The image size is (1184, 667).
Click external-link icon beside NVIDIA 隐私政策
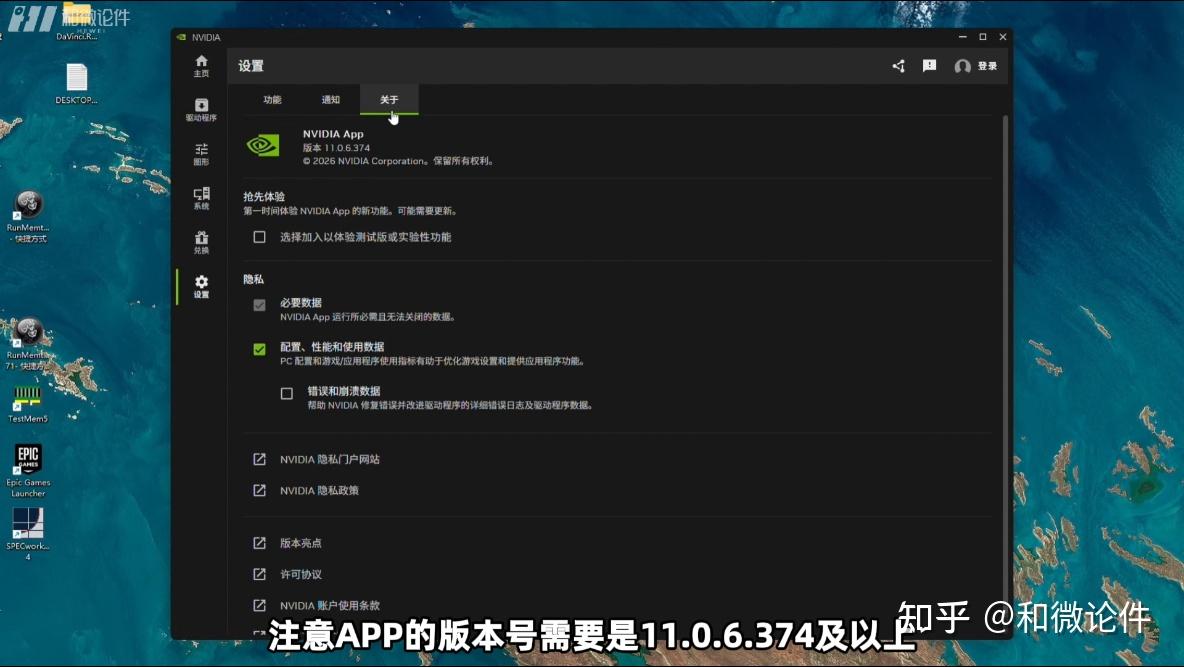(259, 490)
